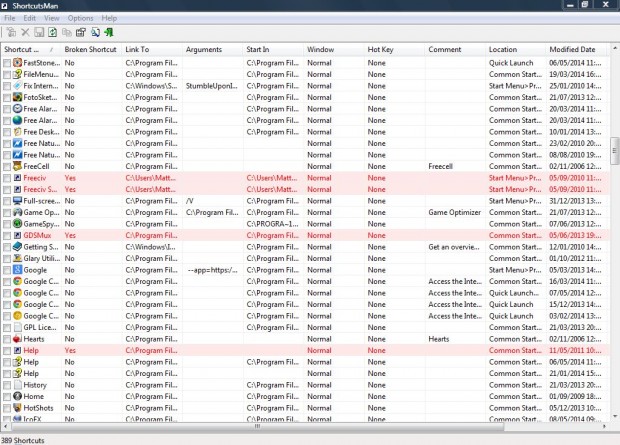Viewport: 620px width, 445px height.
Task: Click the FileMenu row icon
Action: tap(17, 74)
